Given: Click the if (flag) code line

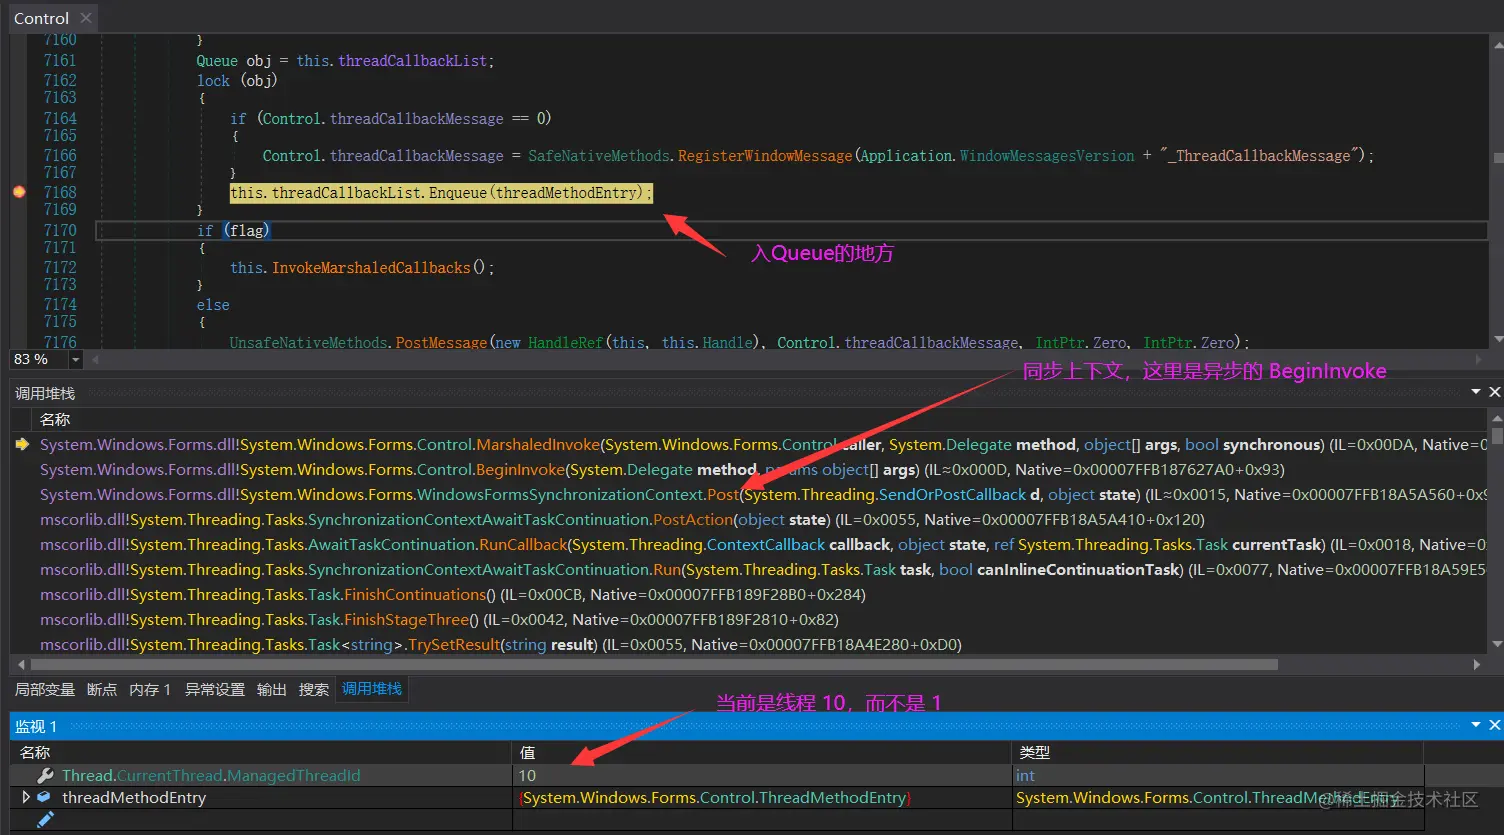Looking at the screenshot, I should tap(233, 230).
